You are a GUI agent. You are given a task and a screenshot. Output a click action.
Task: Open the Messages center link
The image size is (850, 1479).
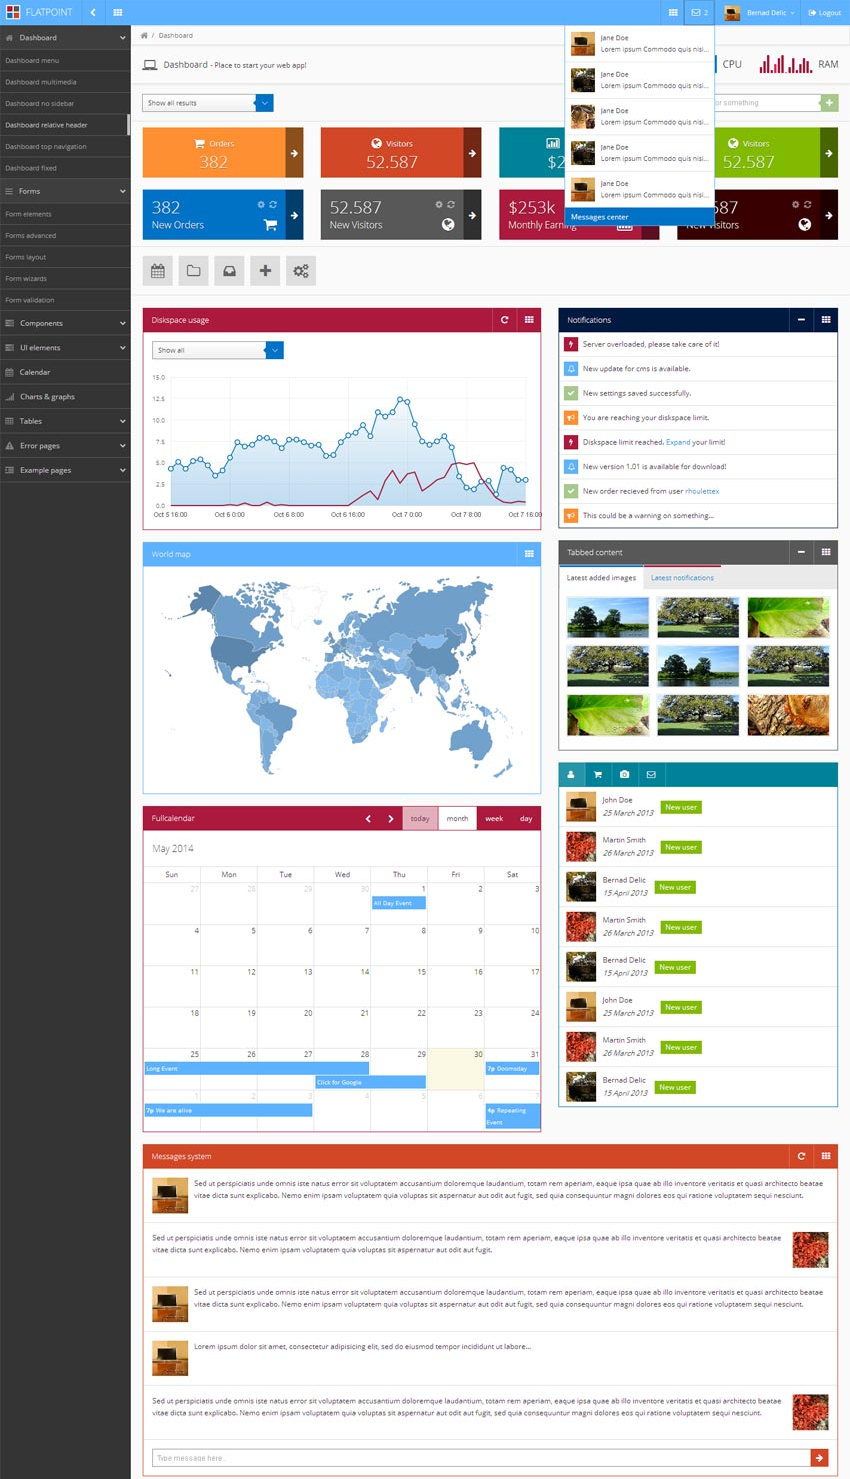click(x=600, y=217)
